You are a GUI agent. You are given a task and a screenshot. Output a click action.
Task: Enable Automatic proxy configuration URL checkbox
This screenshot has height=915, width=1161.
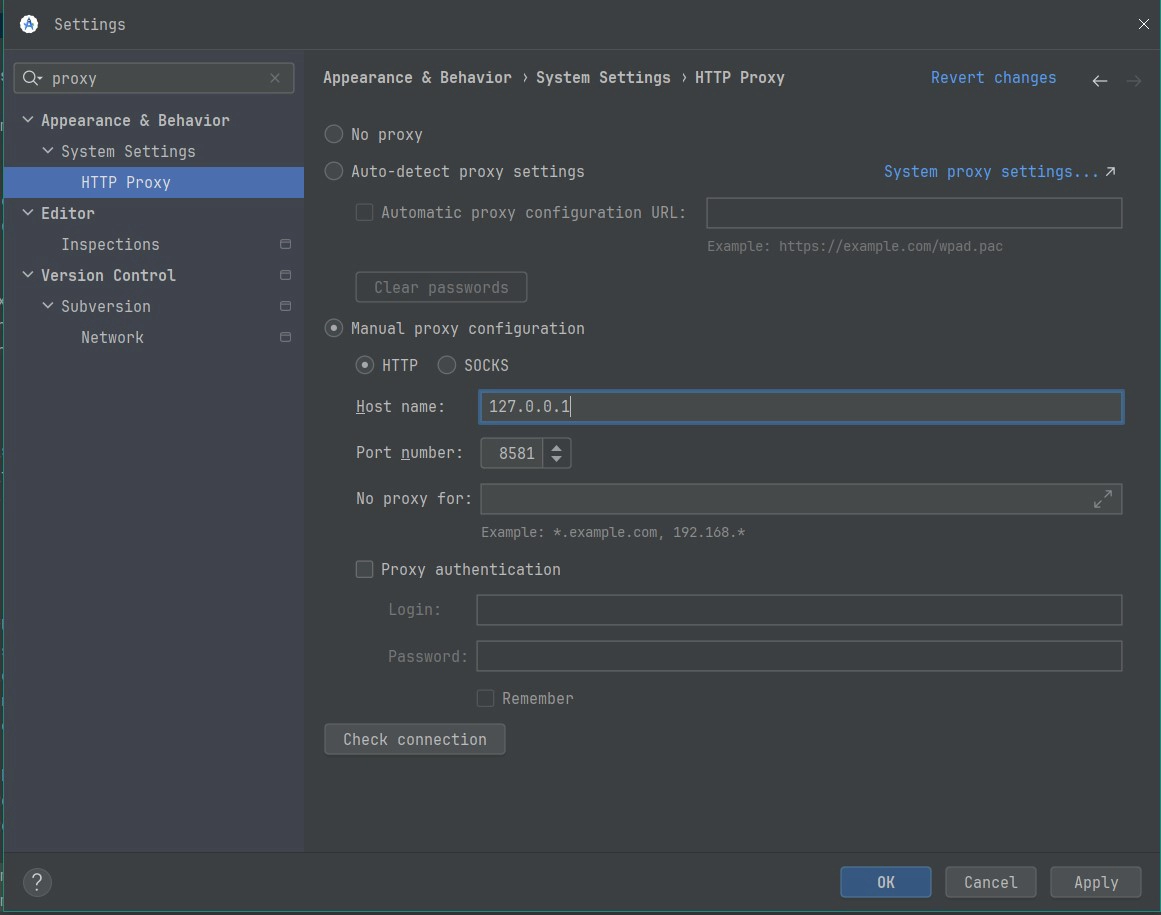364,212
